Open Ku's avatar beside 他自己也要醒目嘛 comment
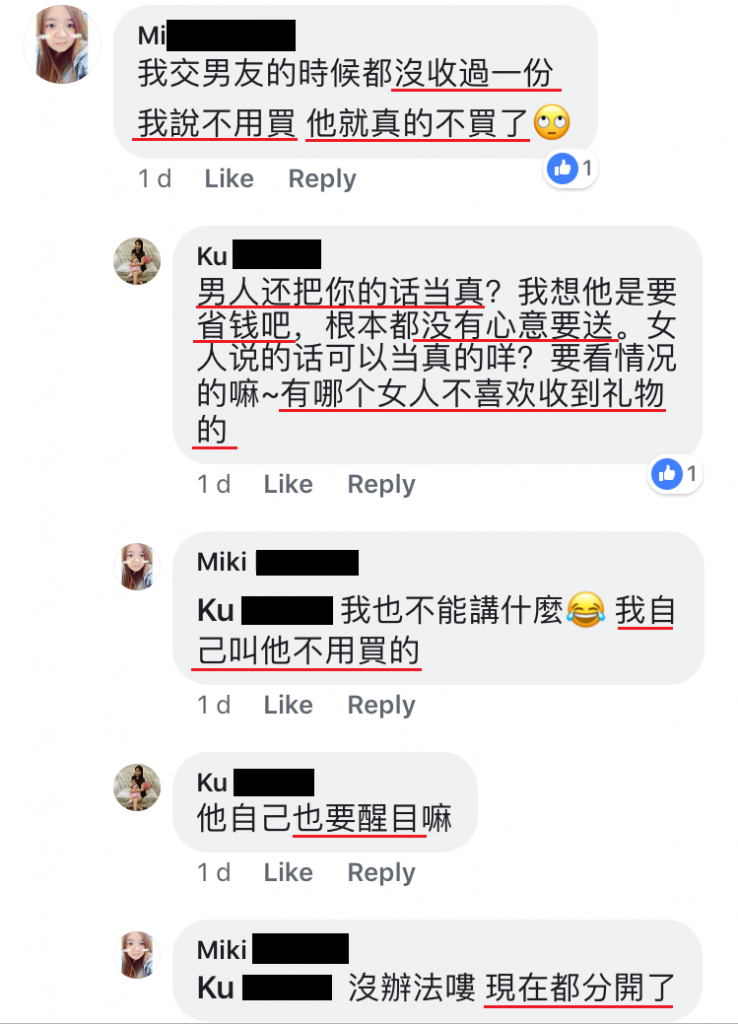The width and height of the screenshot is (738, 1024). tap(136, 787)
